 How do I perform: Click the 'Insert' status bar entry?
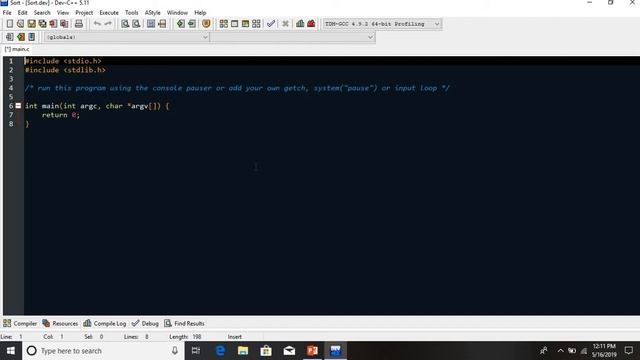(235, 337)
